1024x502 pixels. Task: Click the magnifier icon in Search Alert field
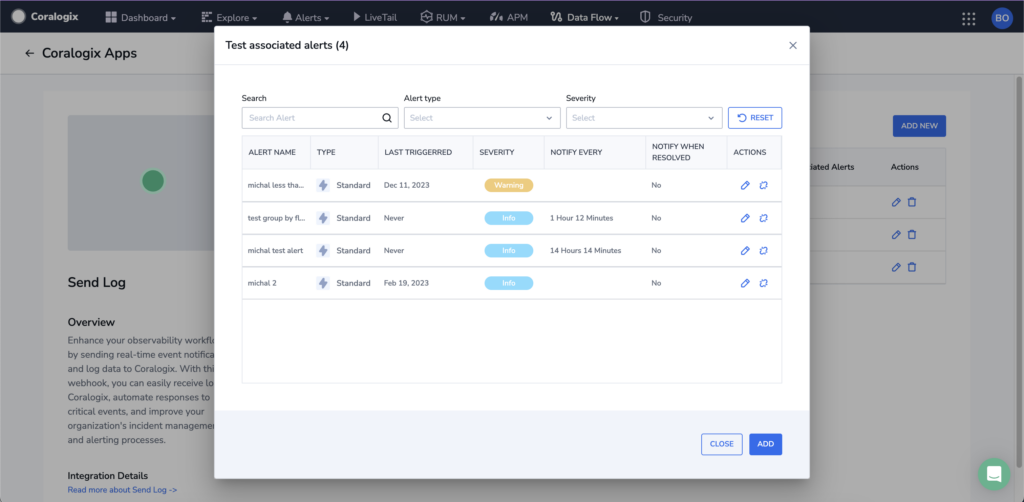[x=387, y=118]
